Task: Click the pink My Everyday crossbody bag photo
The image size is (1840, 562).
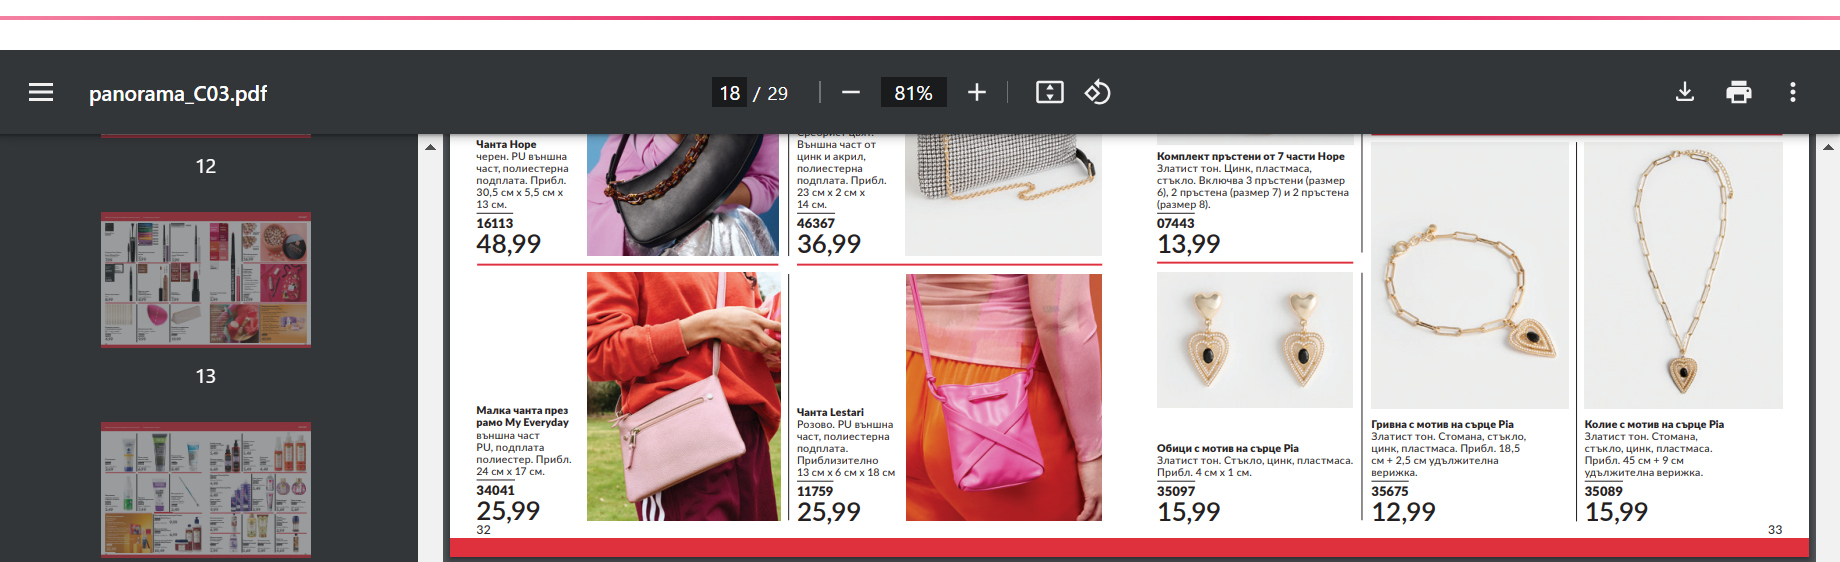Action: pyautogui.click(x=684, y=397)
